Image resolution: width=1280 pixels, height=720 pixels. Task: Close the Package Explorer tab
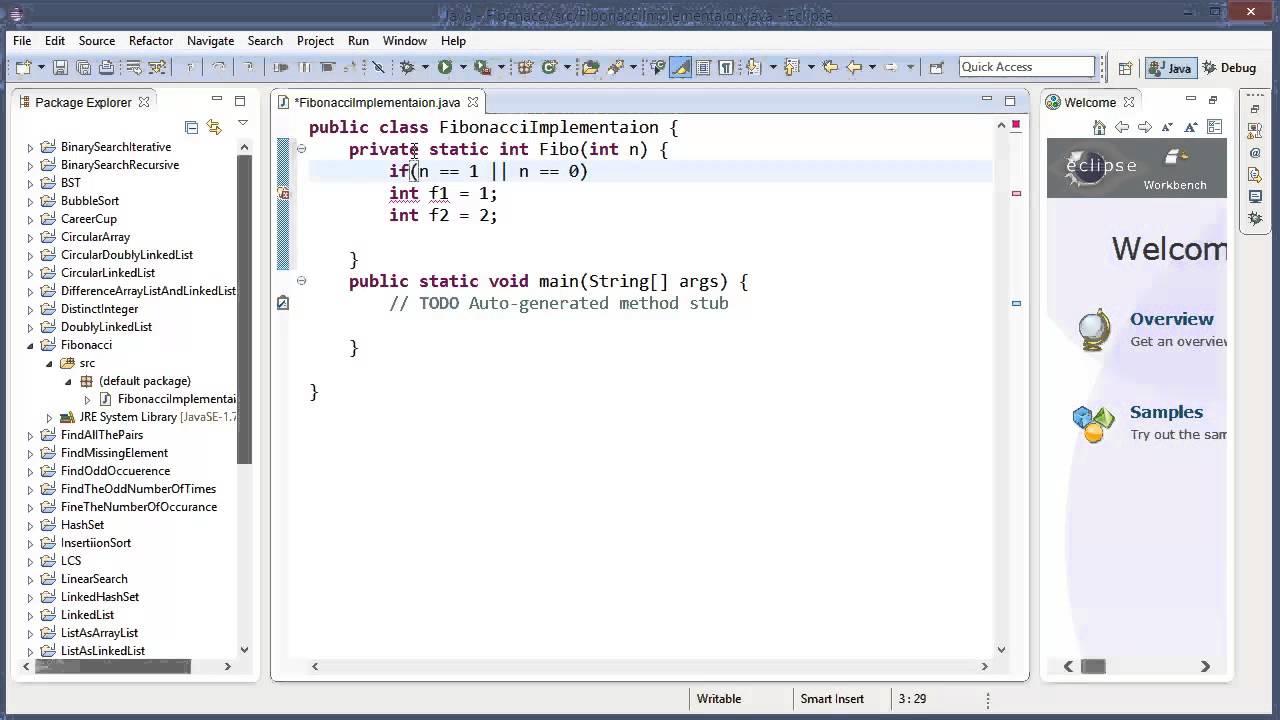[144, 102]
